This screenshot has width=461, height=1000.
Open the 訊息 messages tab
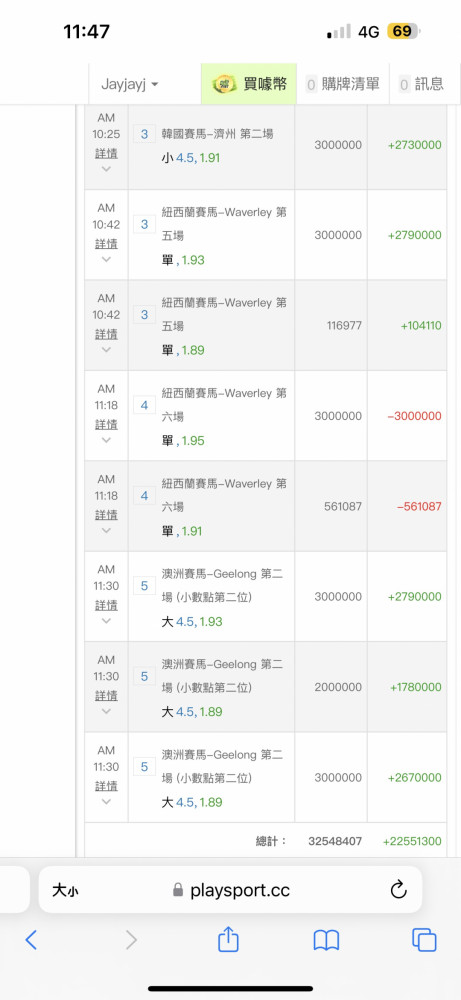point(421,84)
